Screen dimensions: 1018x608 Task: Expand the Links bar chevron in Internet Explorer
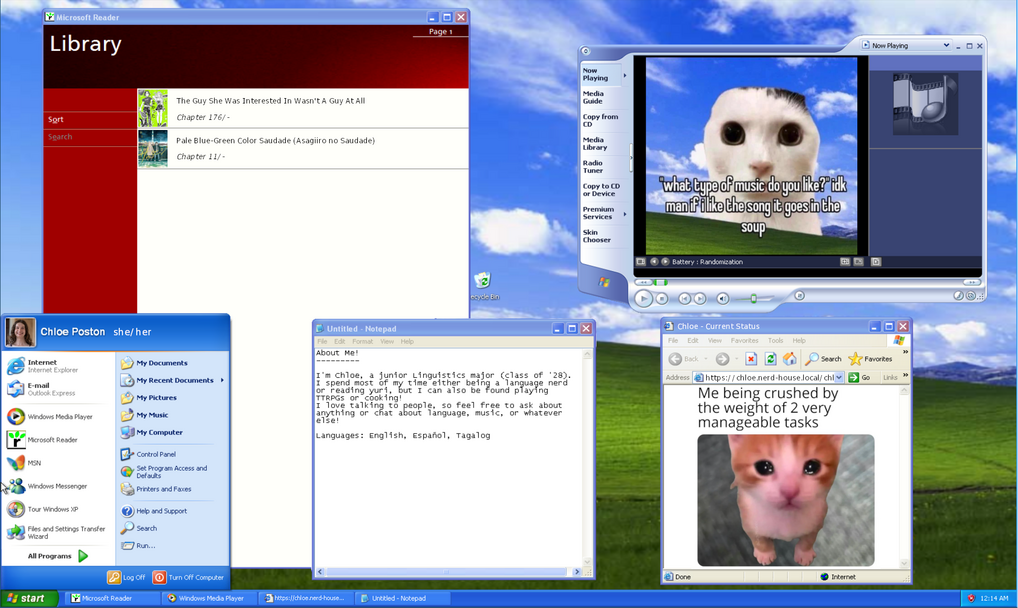905,375
